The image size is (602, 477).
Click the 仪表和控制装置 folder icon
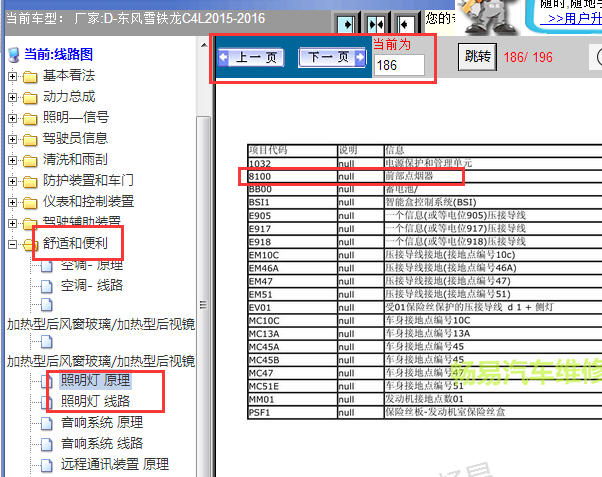pos(30,203)
